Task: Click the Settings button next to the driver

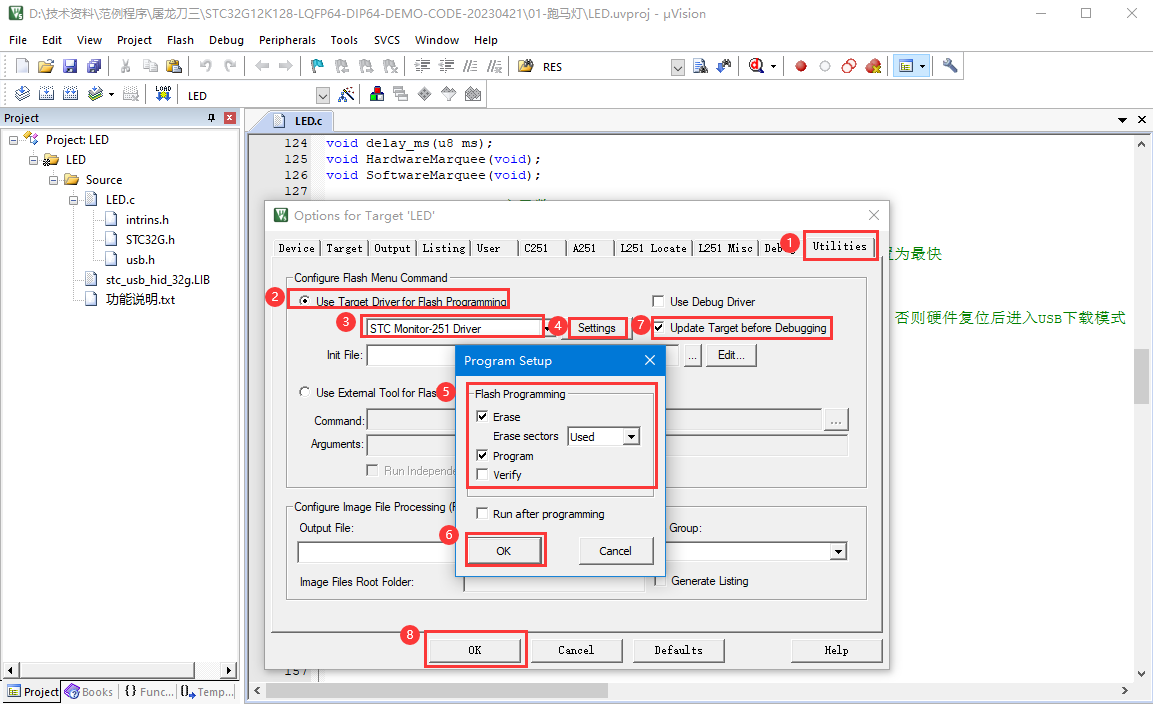Action: click(x=596, y=328)
